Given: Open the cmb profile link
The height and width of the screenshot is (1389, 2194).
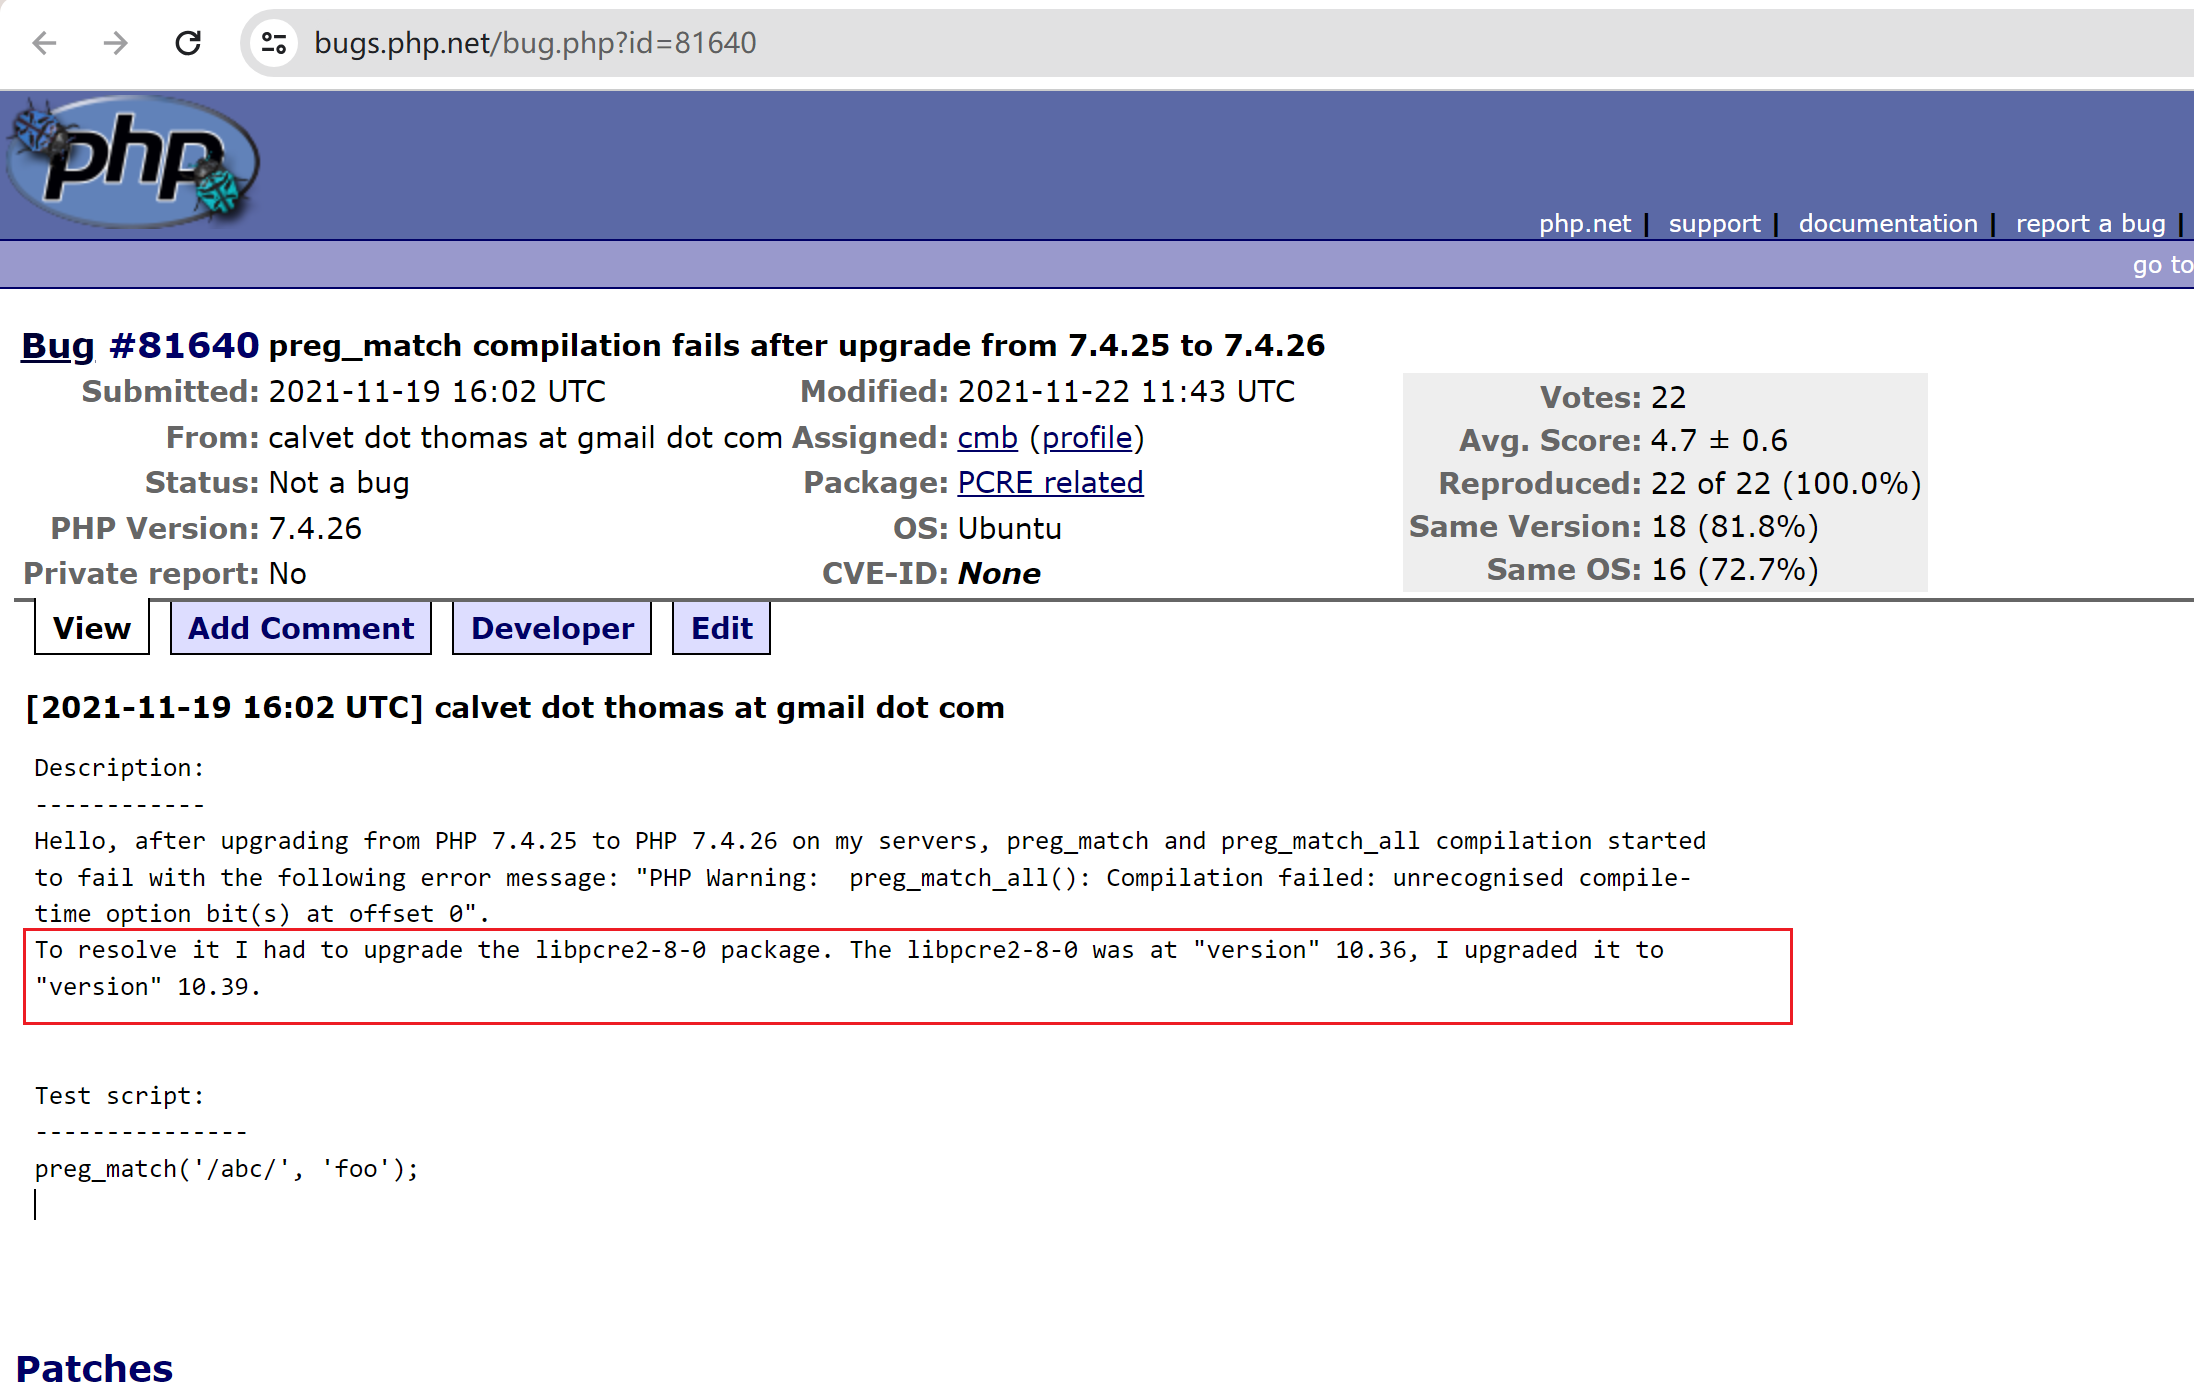Looking at the screenshot, I should click(1087, 438).
